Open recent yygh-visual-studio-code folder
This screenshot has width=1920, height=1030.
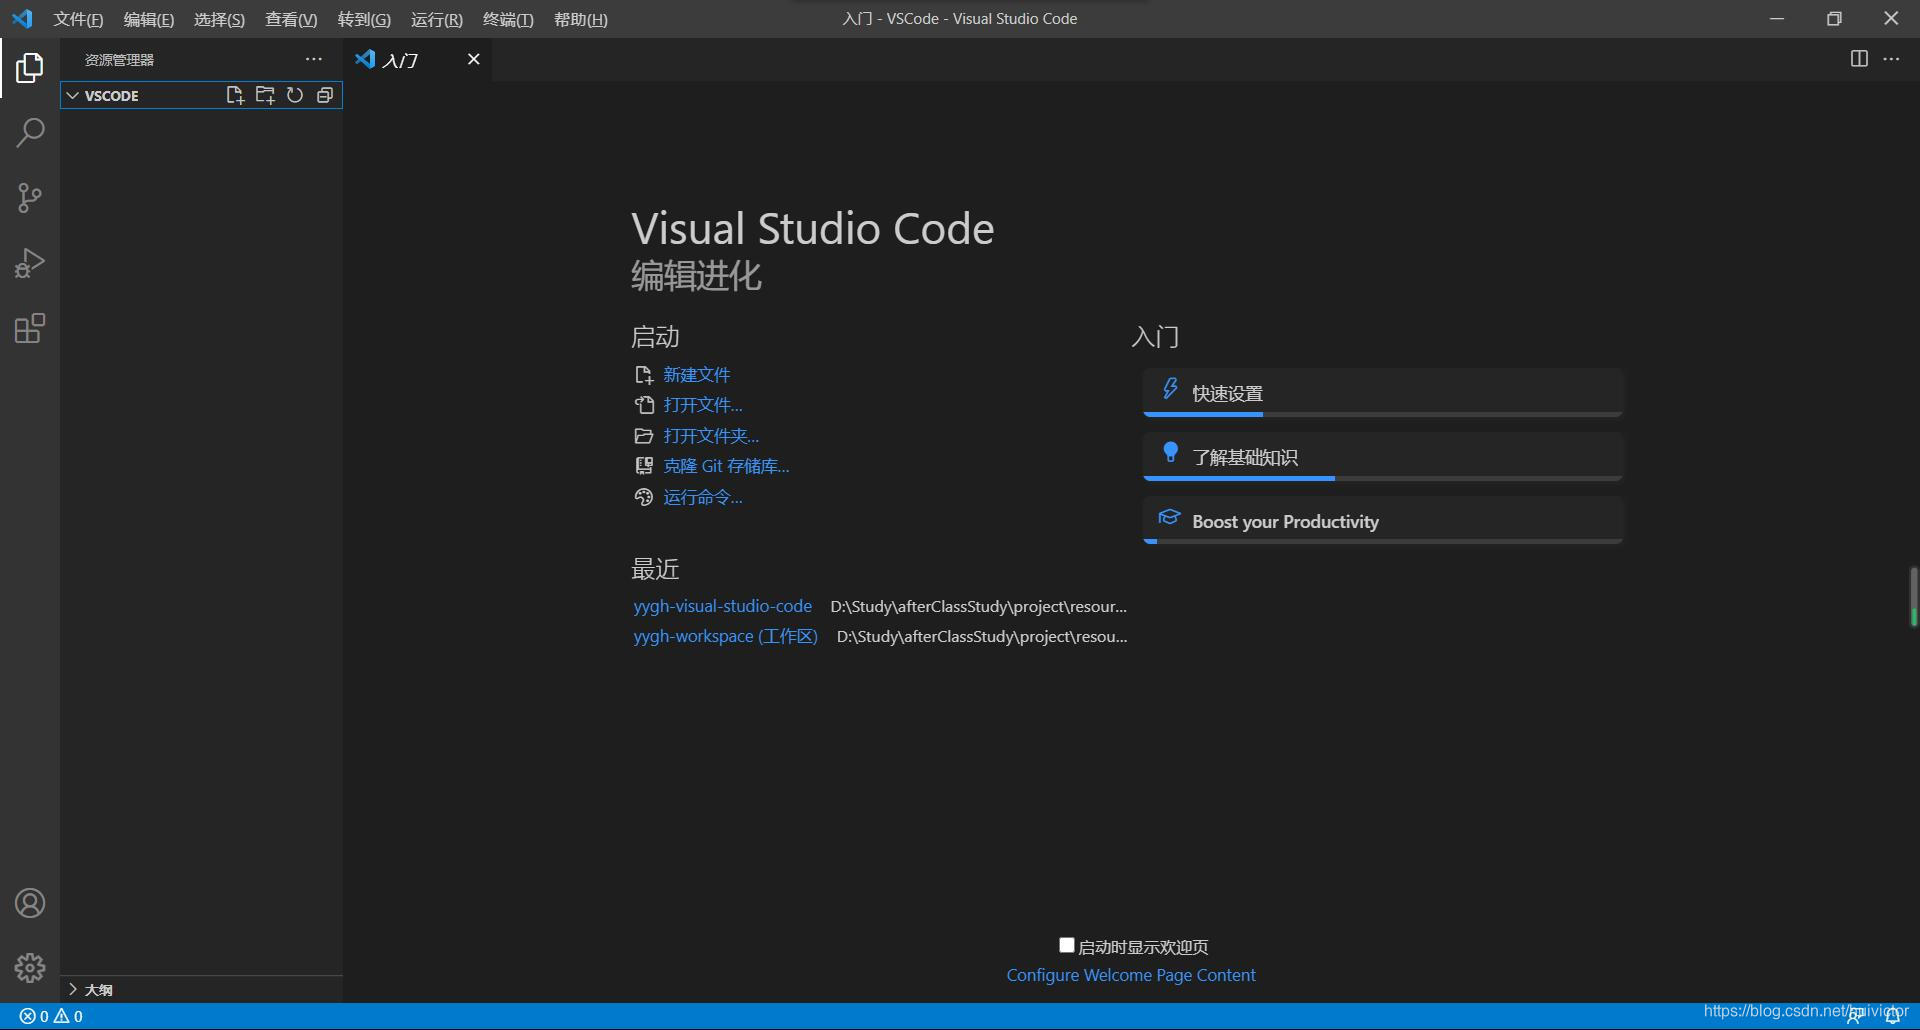pos(722,606)
